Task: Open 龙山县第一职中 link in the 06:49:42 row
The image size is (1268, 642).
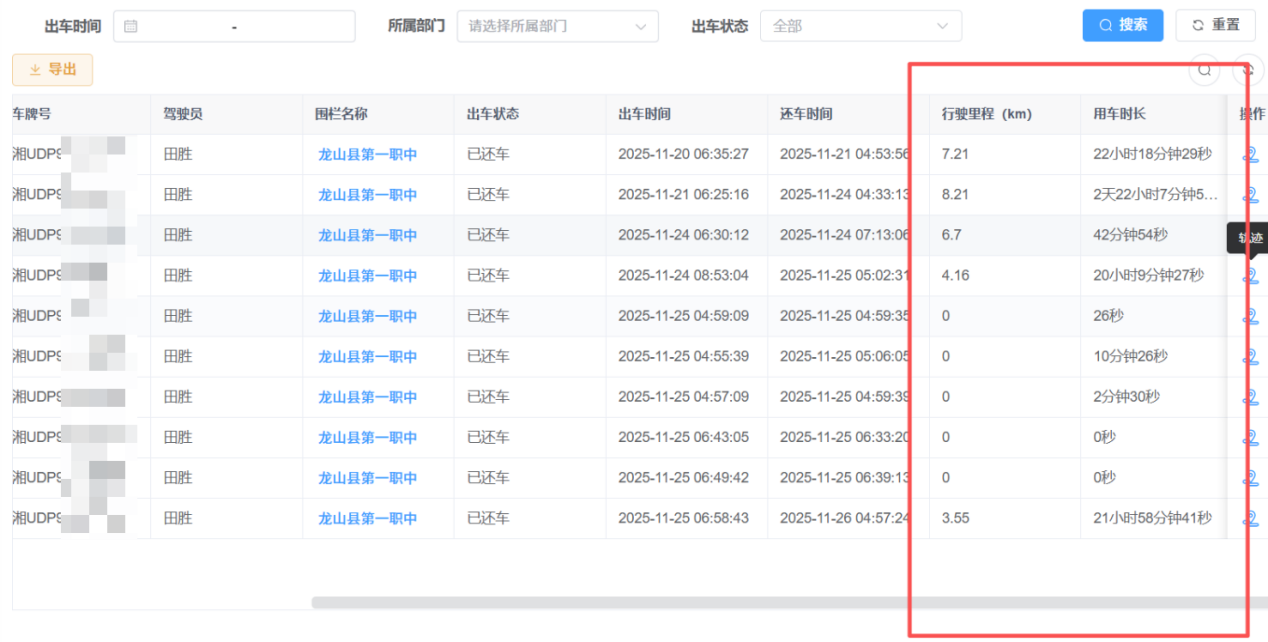Action: click(x=367, y=478)
